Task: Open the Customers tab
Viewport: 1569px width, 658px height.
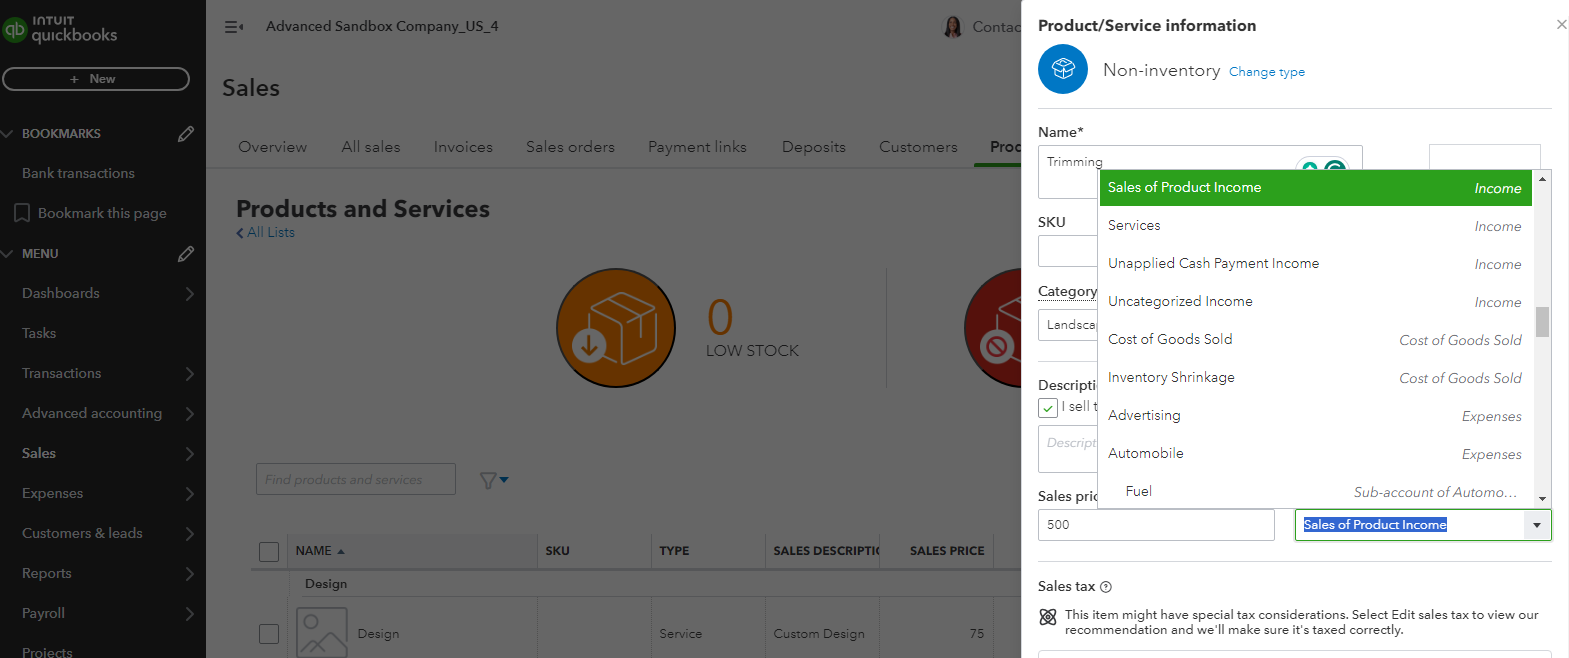Action: [918, 147]
